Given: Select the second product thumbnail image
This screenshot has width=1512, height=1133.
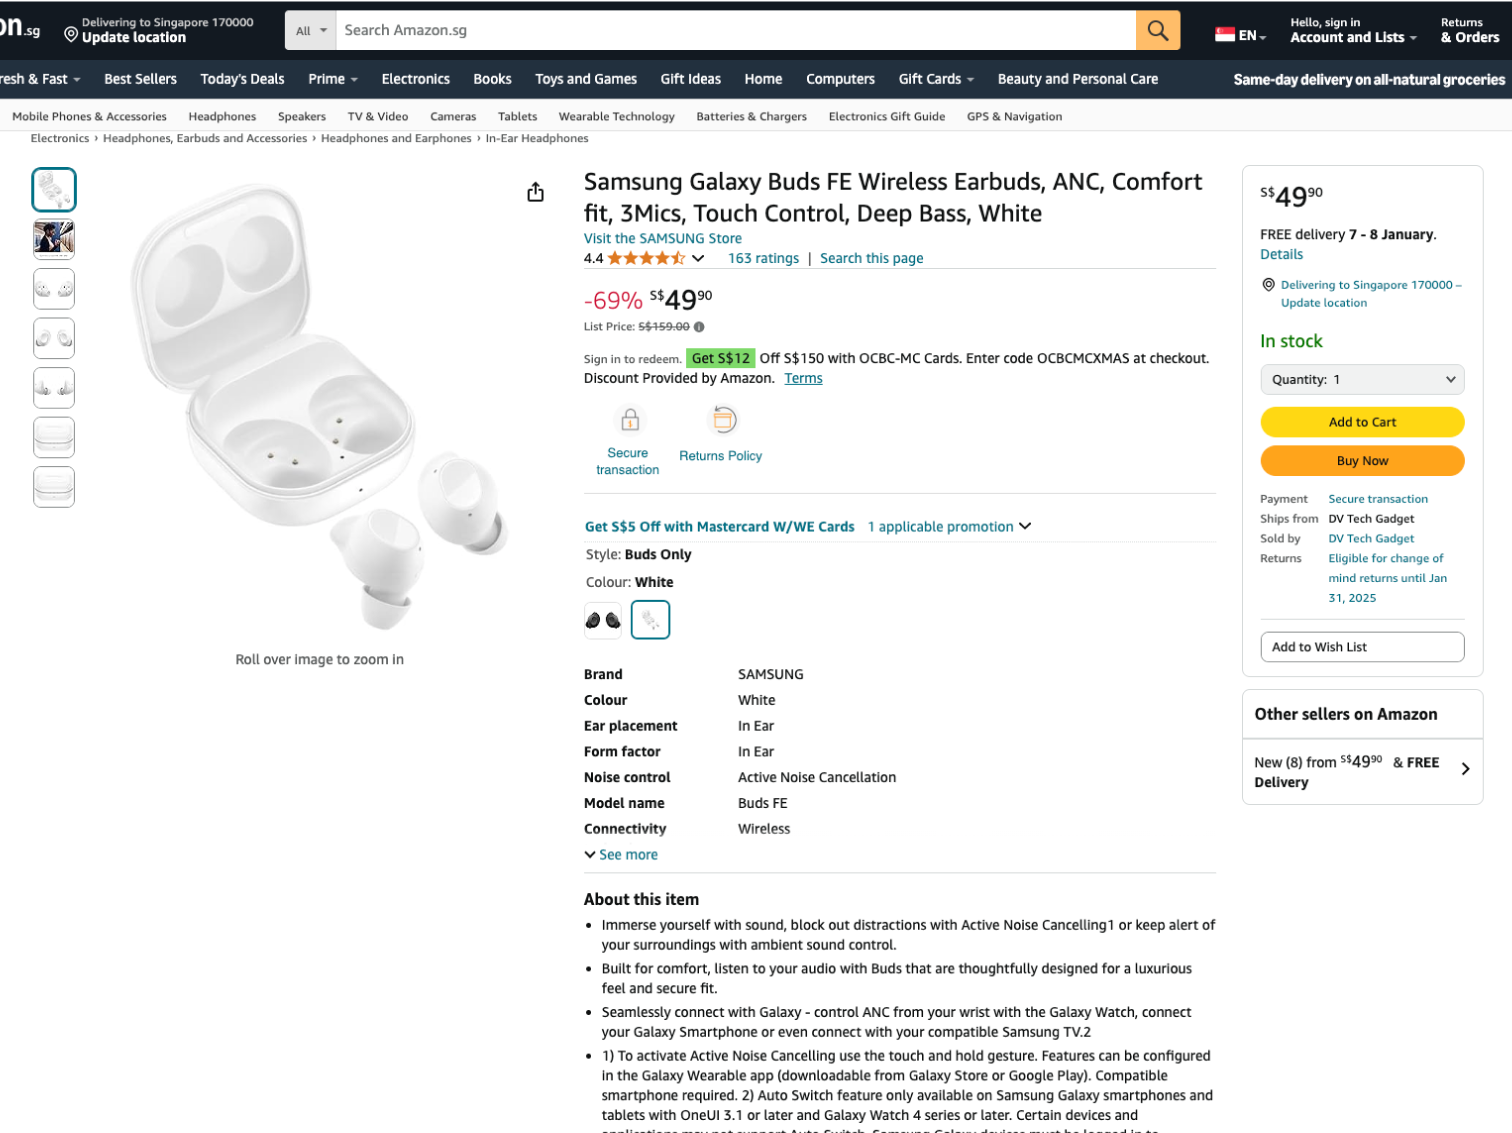Looking at the screenshot, I should point(54,239).
